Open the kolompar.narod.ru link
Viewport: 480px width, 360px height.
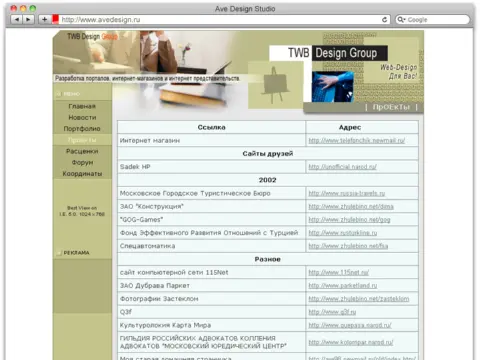(x=351, y=342)
